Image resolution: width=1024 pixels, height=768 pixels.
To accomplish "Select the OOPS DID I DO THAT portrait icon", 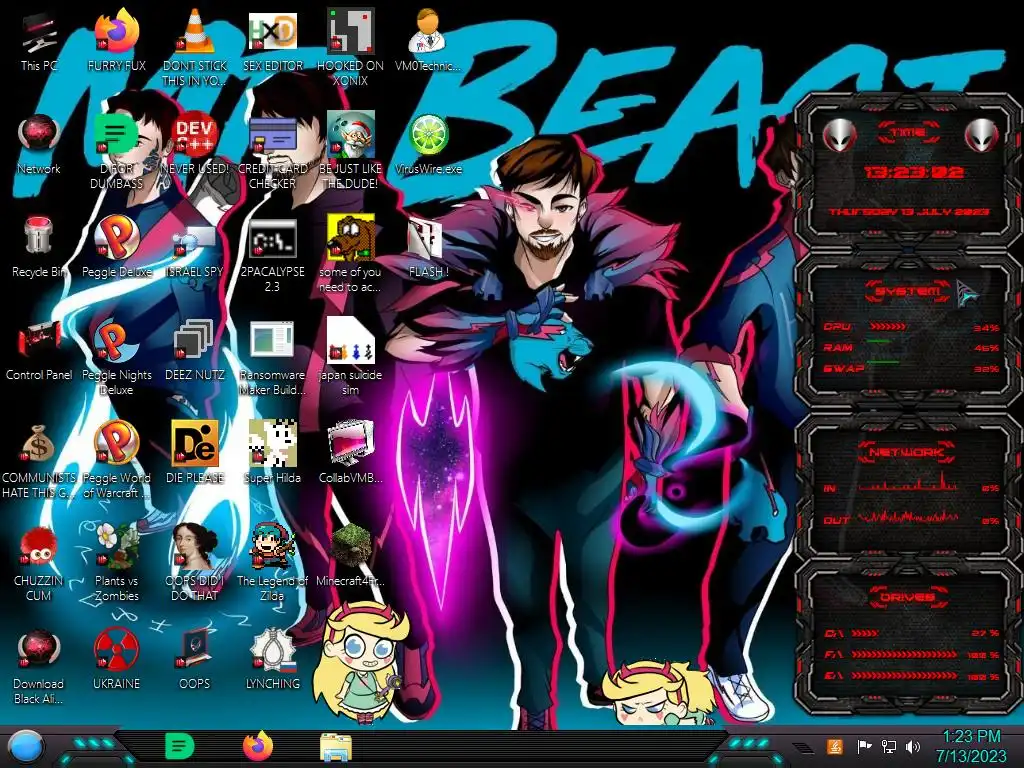I will pyautogui.click(x=195, y=564).
